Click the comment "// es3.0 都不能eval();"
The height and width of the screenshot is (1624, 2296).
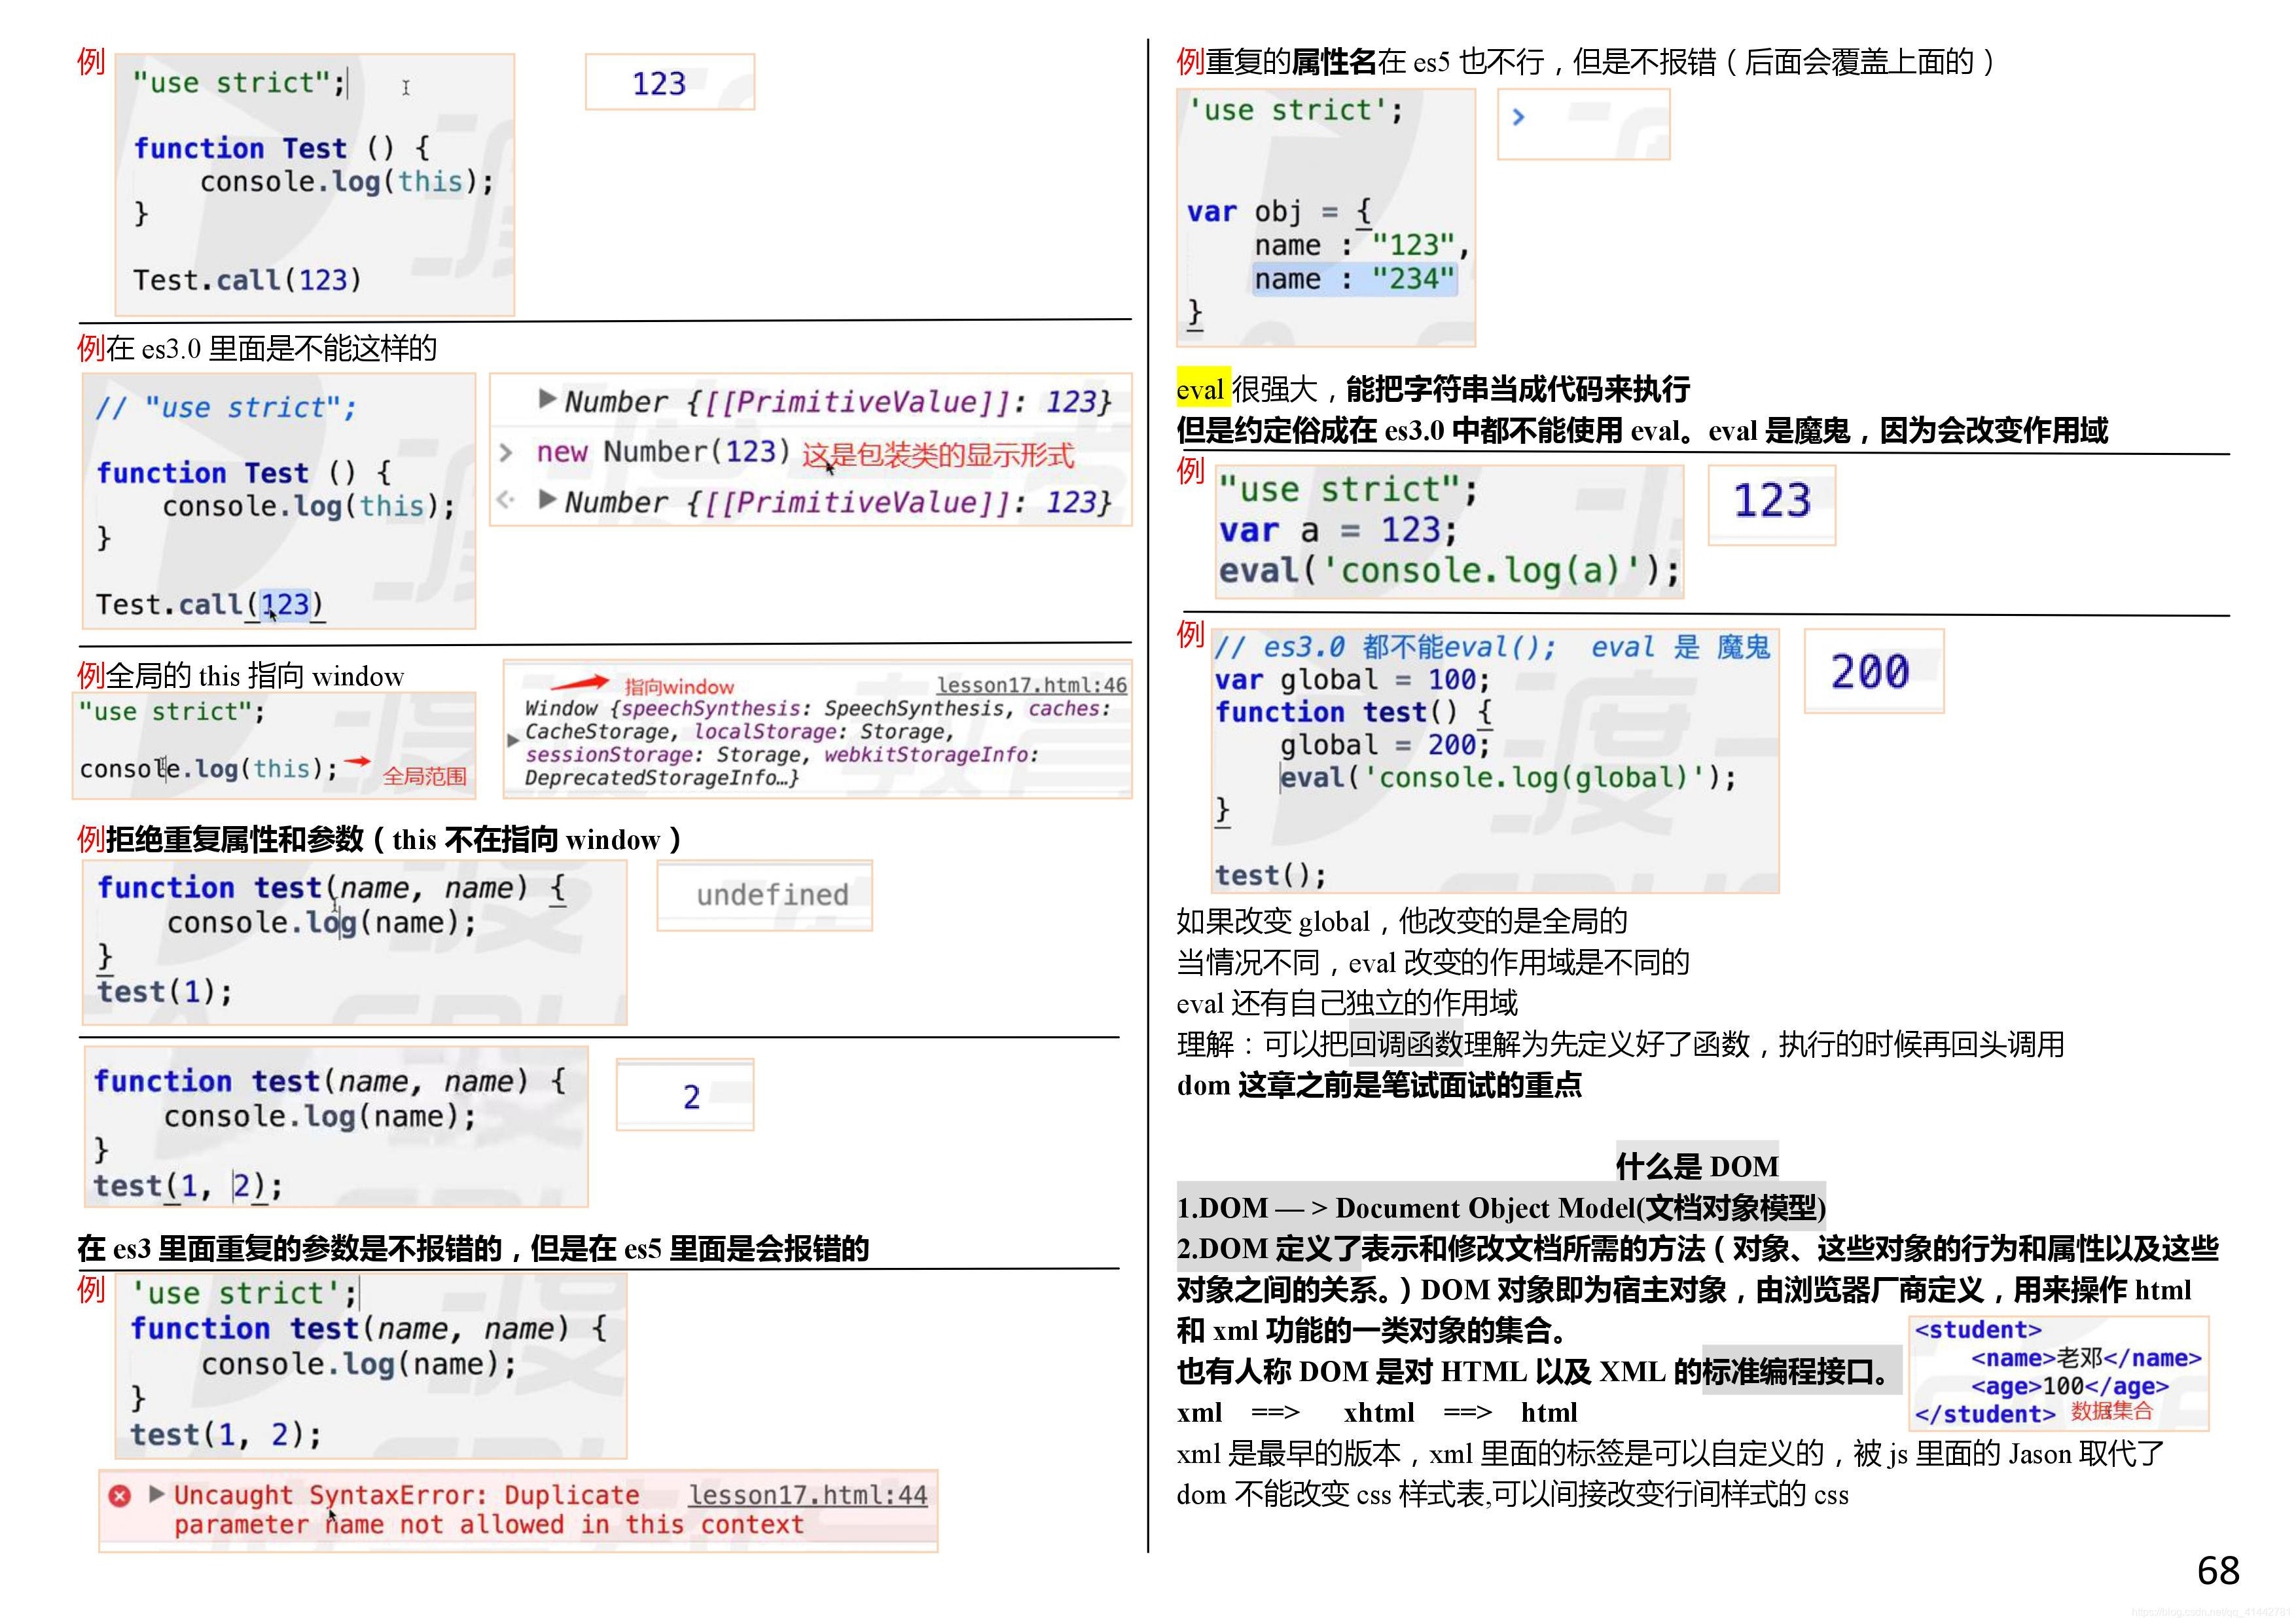1385,647
